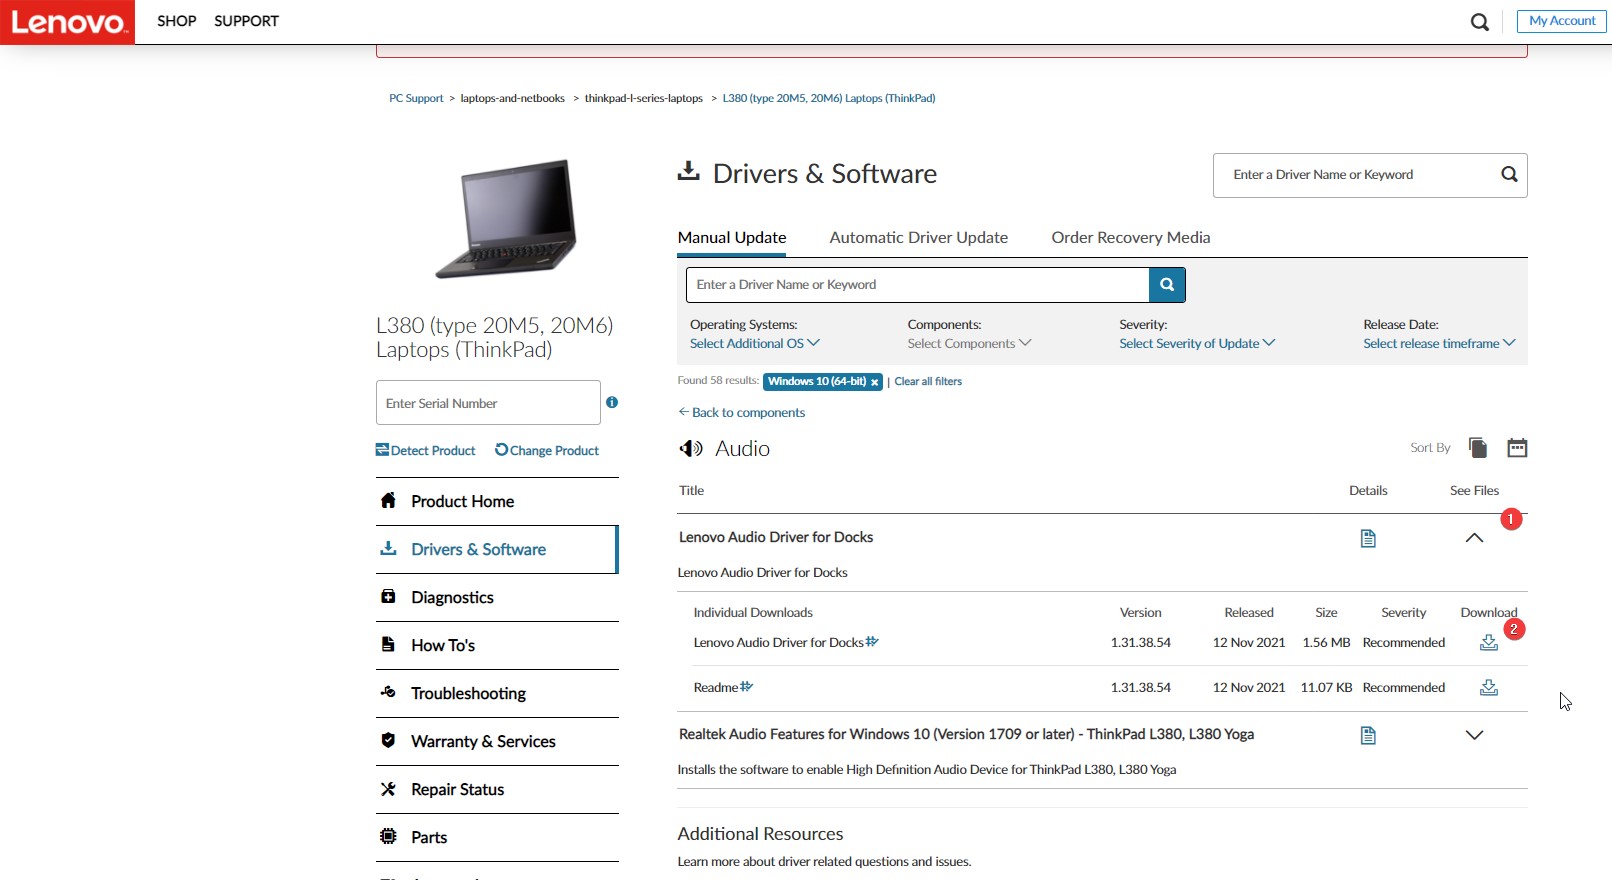The height and width of the screenshot is (880, 1612).
Task: Click the My Account button
Action: 1562,21
